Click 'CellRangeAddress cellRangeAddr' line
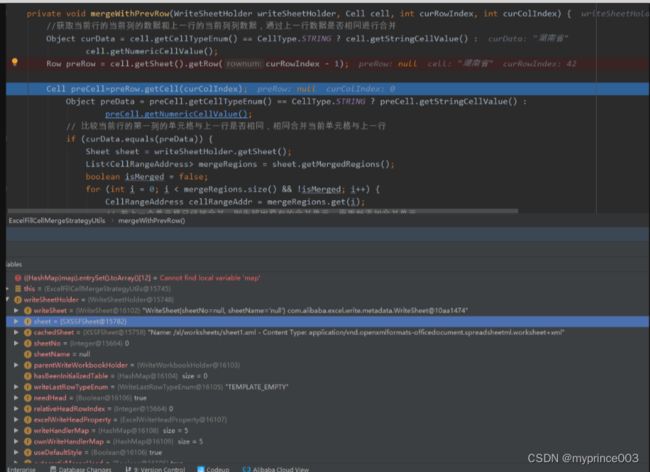 (235, 202)
